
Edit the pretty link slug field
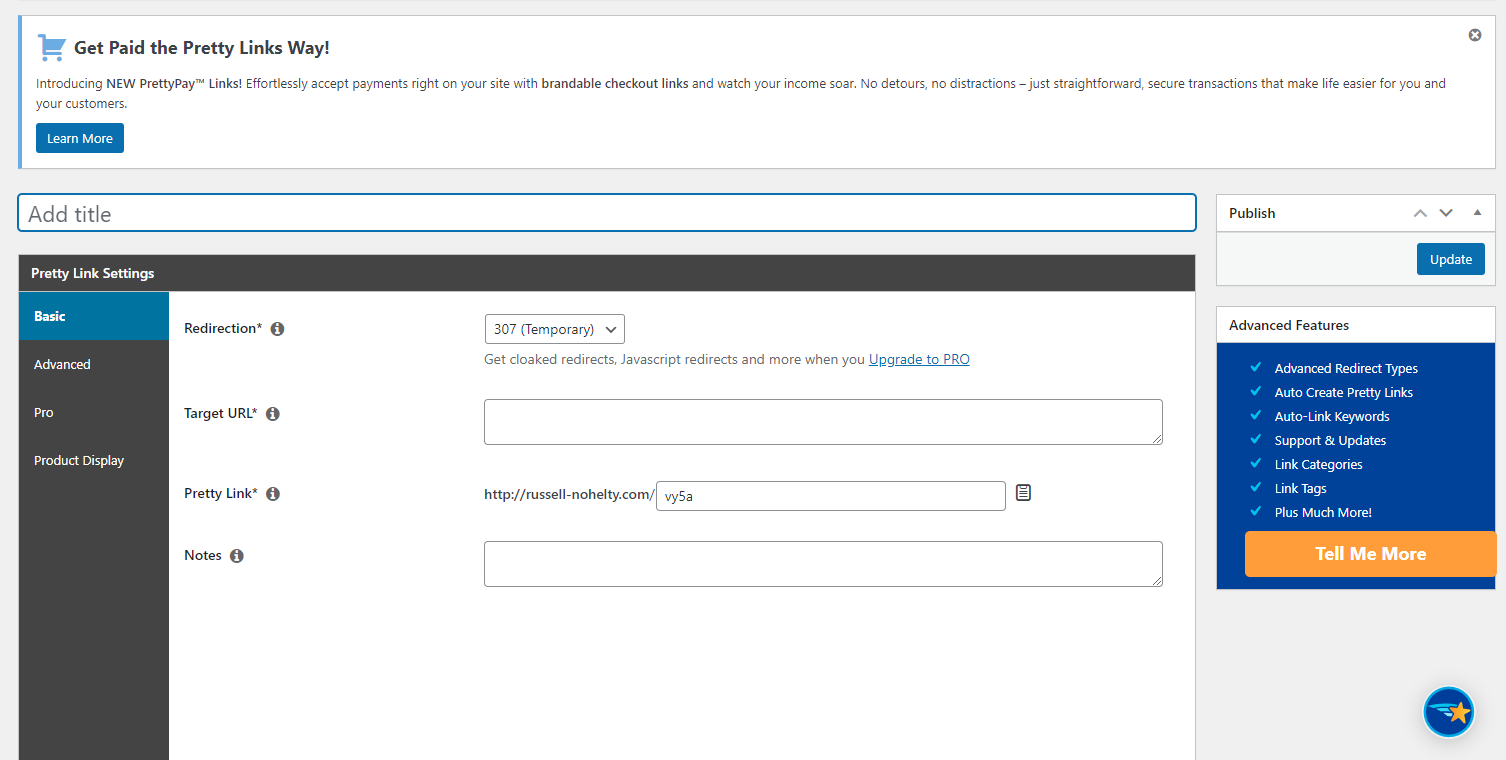click(831, 496)
